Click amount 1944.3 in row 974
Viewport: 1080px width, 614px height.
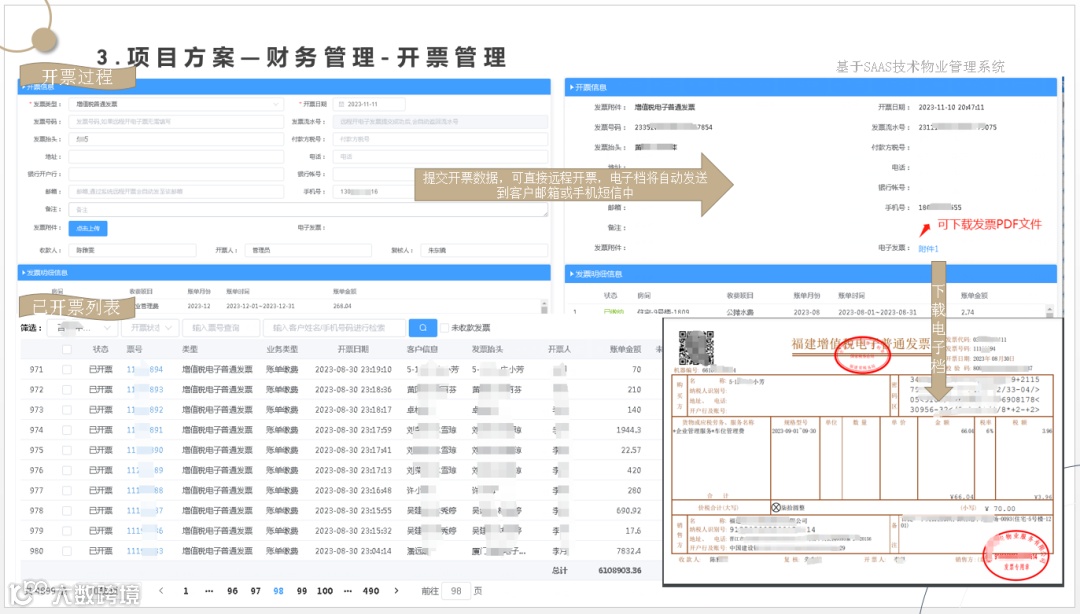(x=628, y=430)
